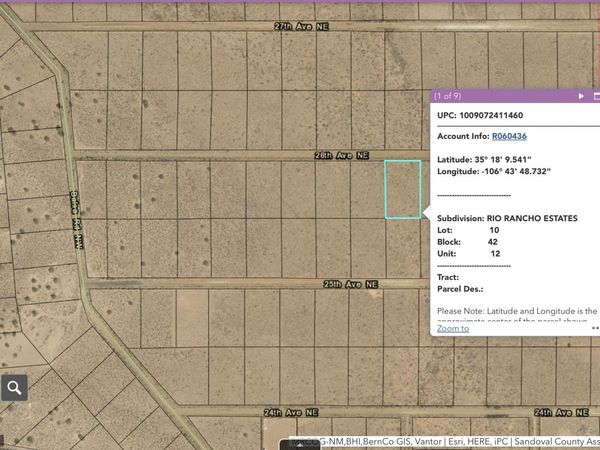Expand the bottom attribute panel handle
600x450 pixels.
pyautogui.click(x=300, y=445)
